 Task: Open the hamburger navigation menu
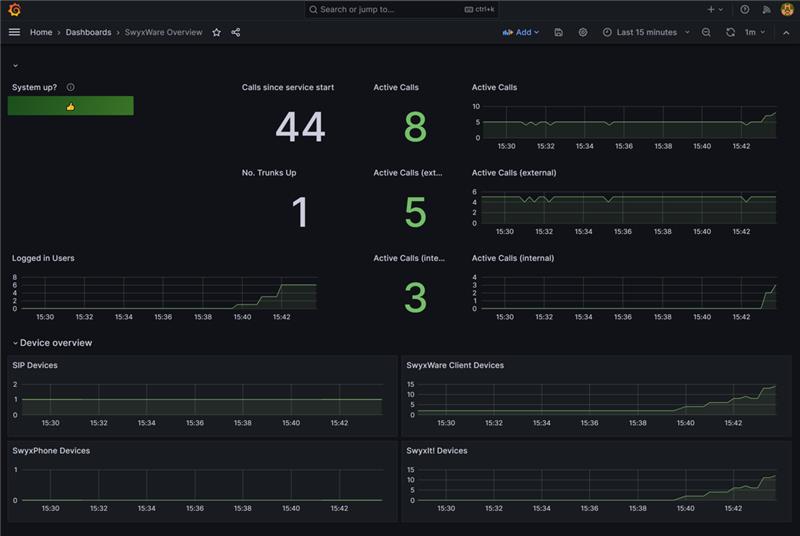(x=14, y=32)
